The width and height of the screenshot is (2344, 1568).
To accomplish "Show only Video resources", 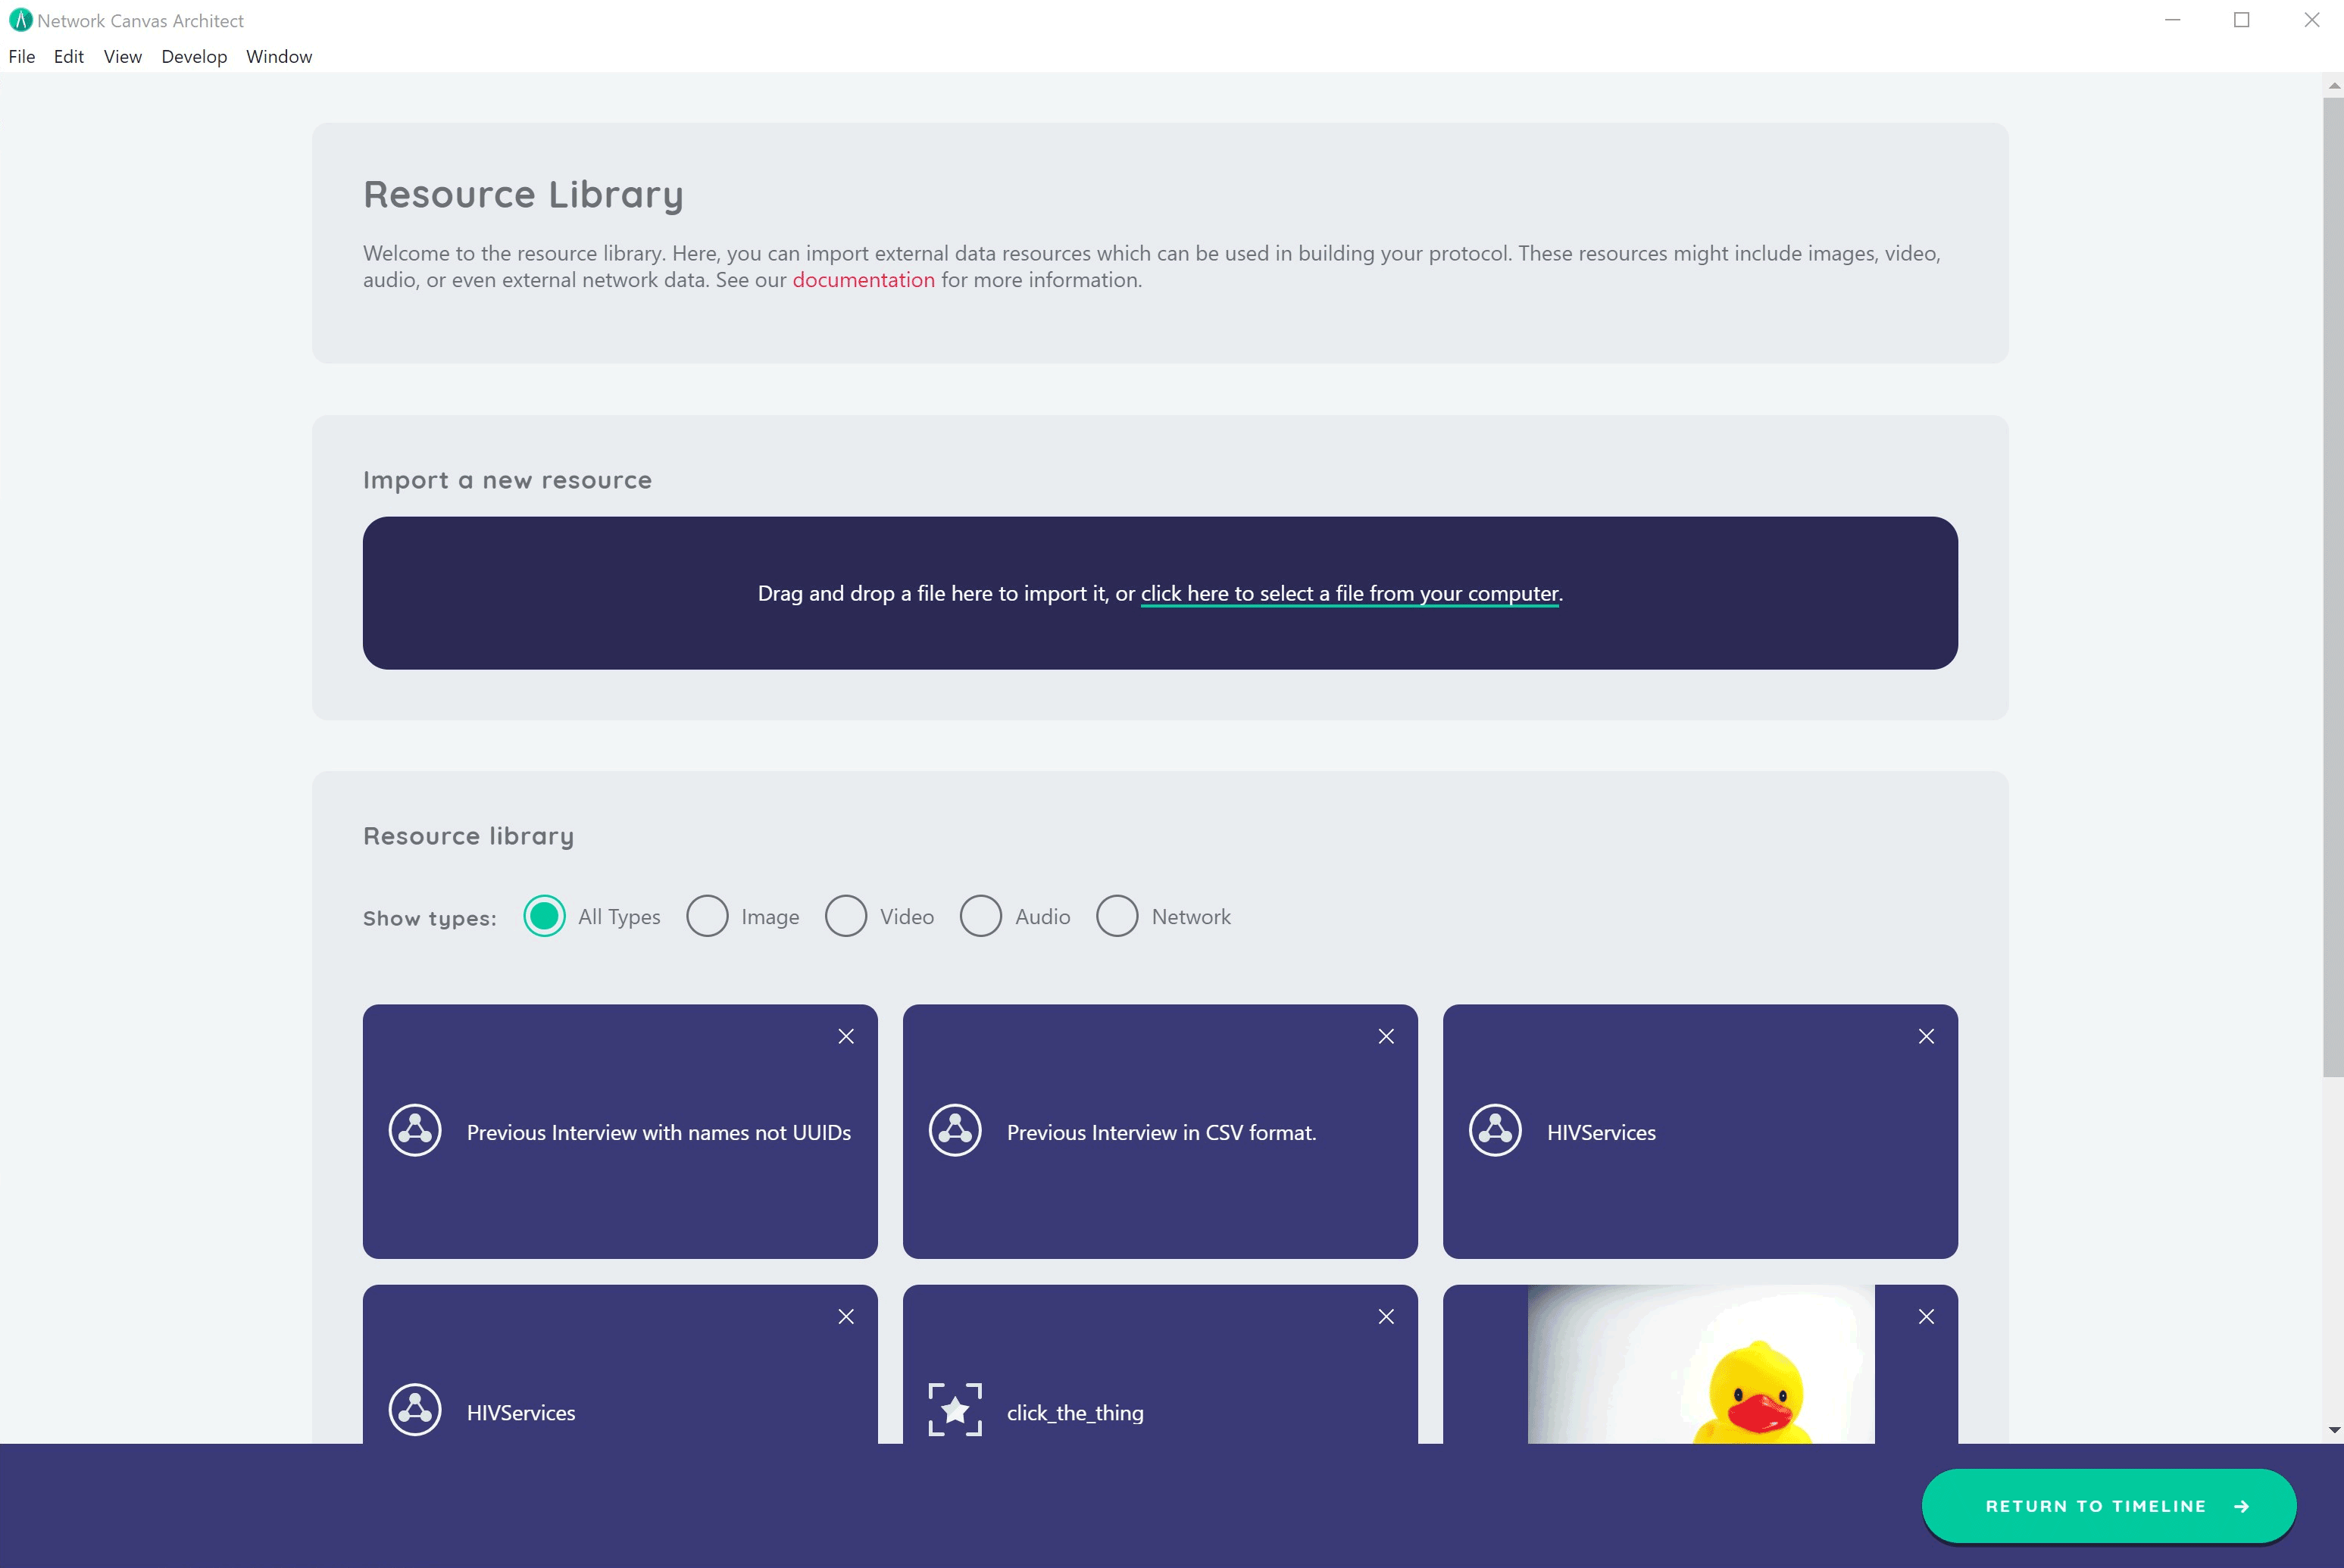I will (x=846, y=916).
